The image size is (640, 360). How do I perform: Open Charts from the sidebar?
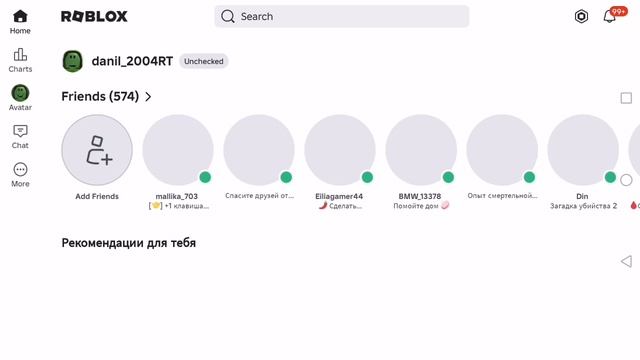(x=20, y=60)
